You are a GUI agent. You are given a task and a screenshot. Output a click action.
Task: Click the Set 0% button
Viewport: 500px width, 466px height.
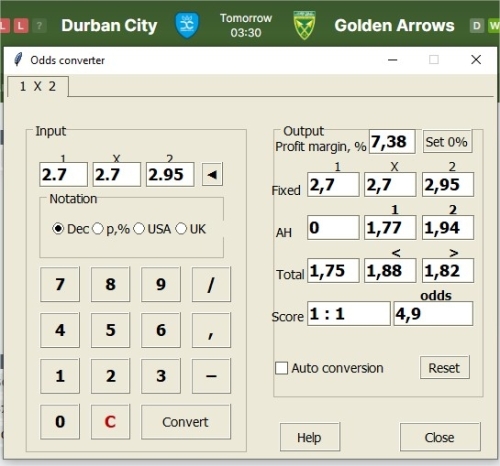[447, 142]
